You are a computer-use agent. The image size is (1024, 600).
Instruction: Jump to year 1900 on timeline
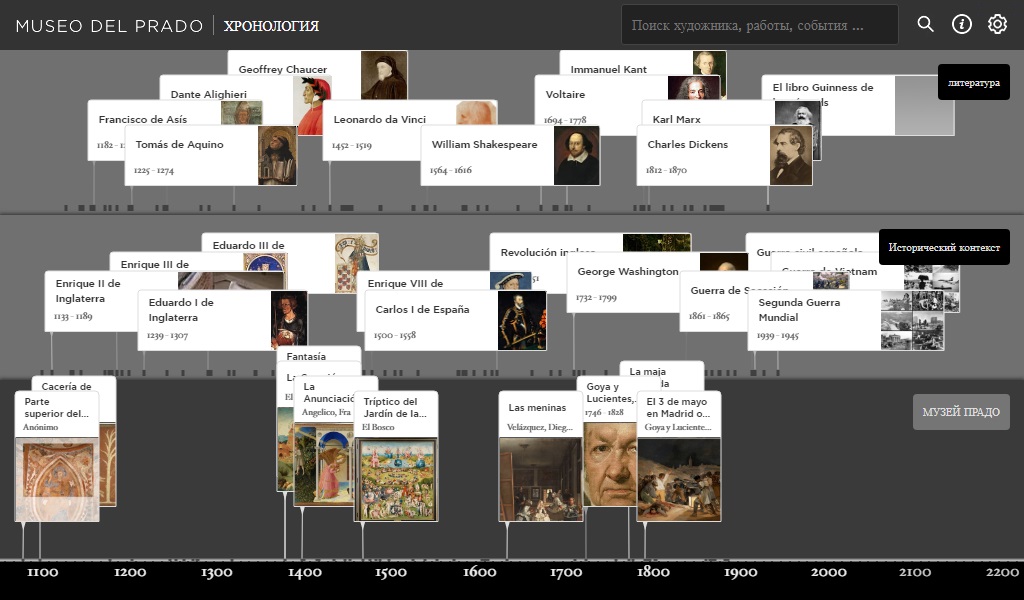point(741,573)
